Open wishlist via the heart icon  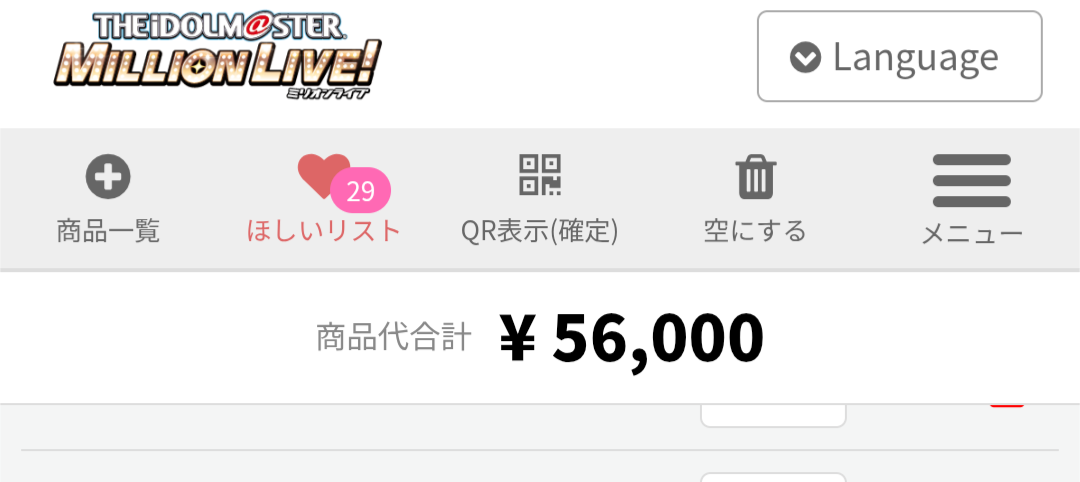tap(324, 176)
